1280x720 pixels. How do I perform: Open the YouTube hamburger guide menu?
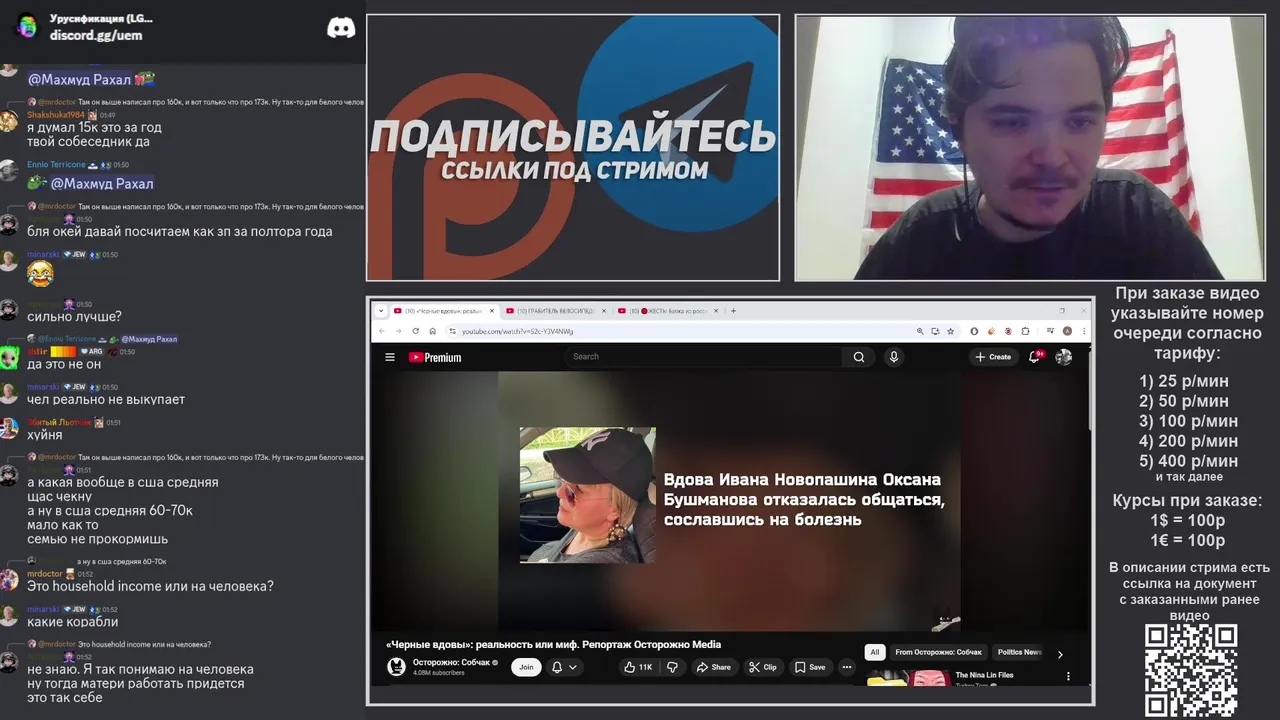[x=390, y=357]
